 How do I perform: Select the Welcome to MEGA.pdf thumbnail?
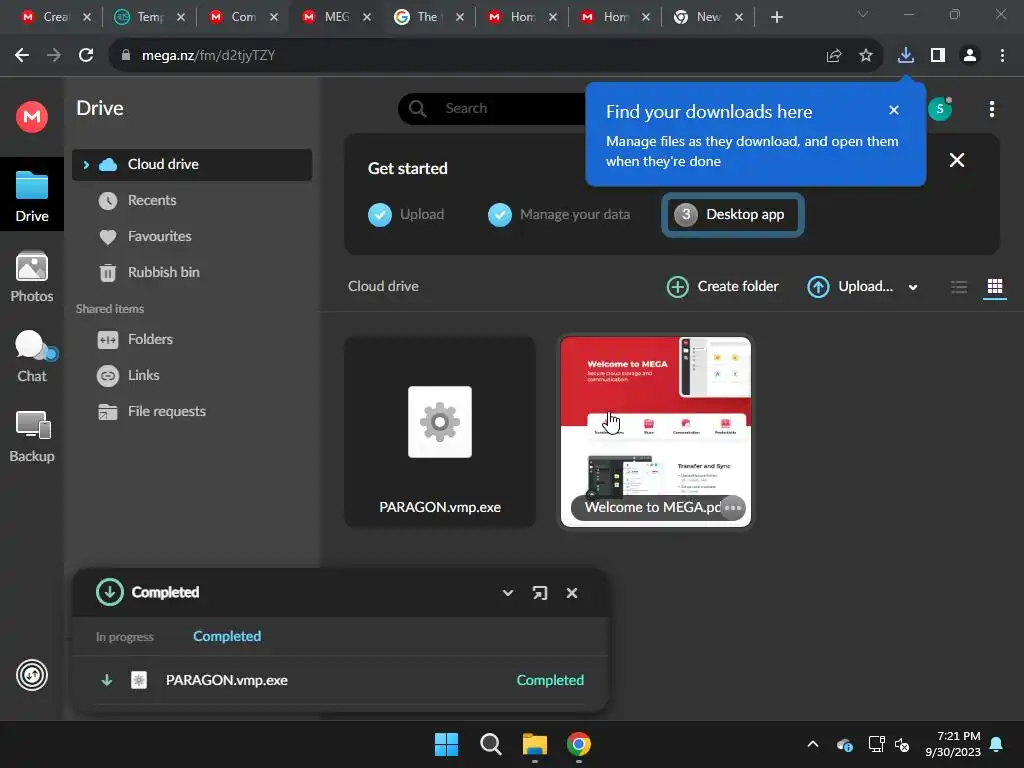pos(656,432)
